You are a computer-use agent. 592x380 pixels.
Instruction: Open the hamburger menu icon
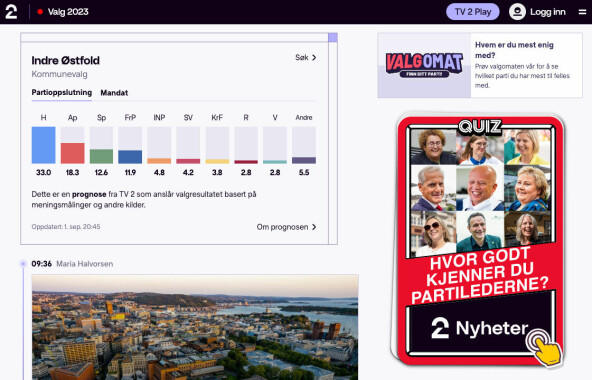pyautogui.click(x=582, y=12)
